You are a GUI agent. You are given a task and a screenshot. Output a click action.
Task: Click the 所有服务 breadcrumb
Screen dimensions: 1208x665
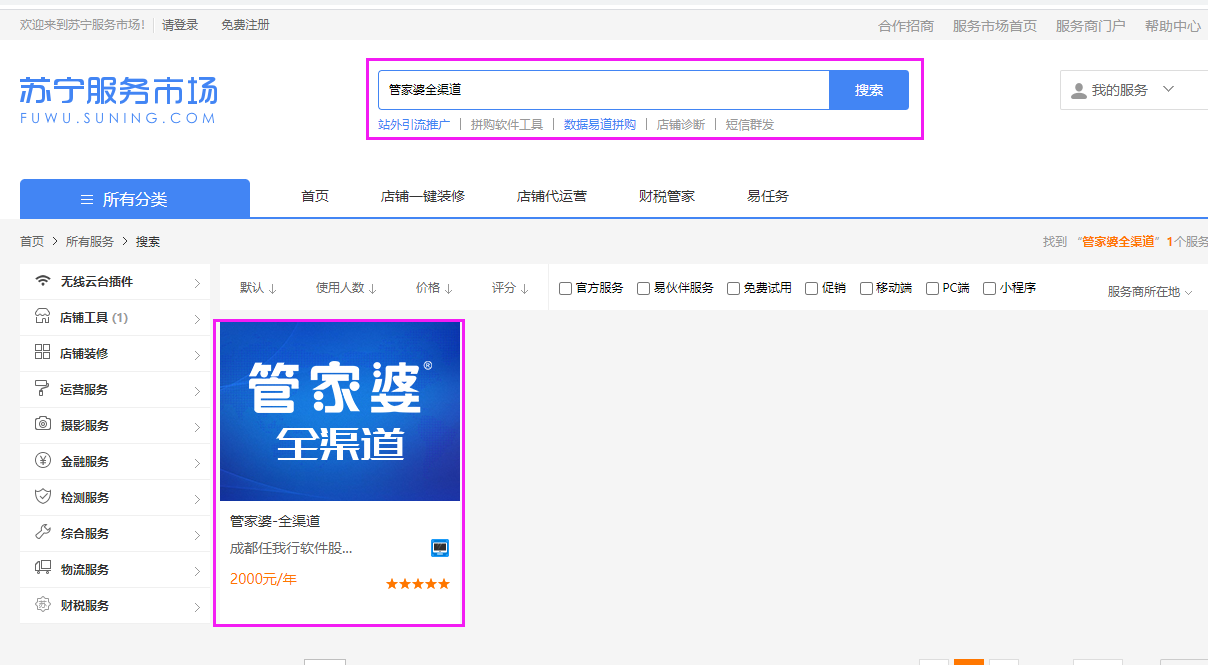(x=90, y=241)
